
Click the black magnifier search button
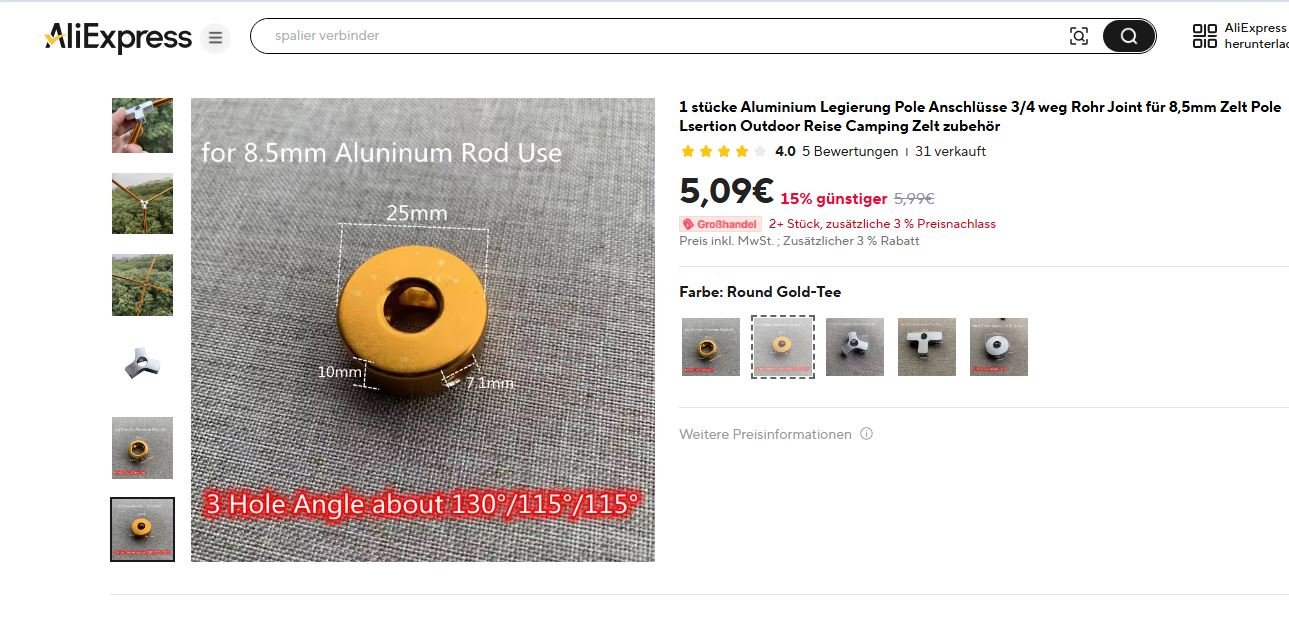point(1129,37)
